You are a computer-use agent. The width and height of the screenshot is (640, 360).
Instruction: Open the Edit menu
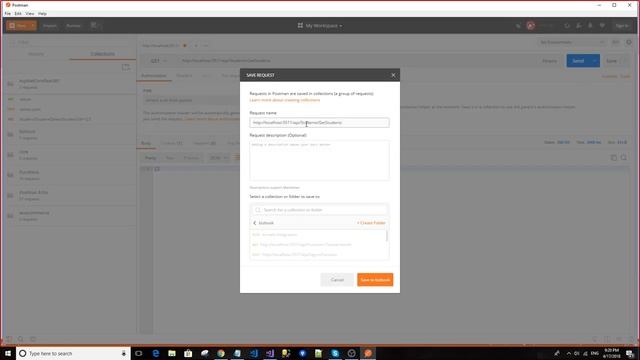point(18,13)
